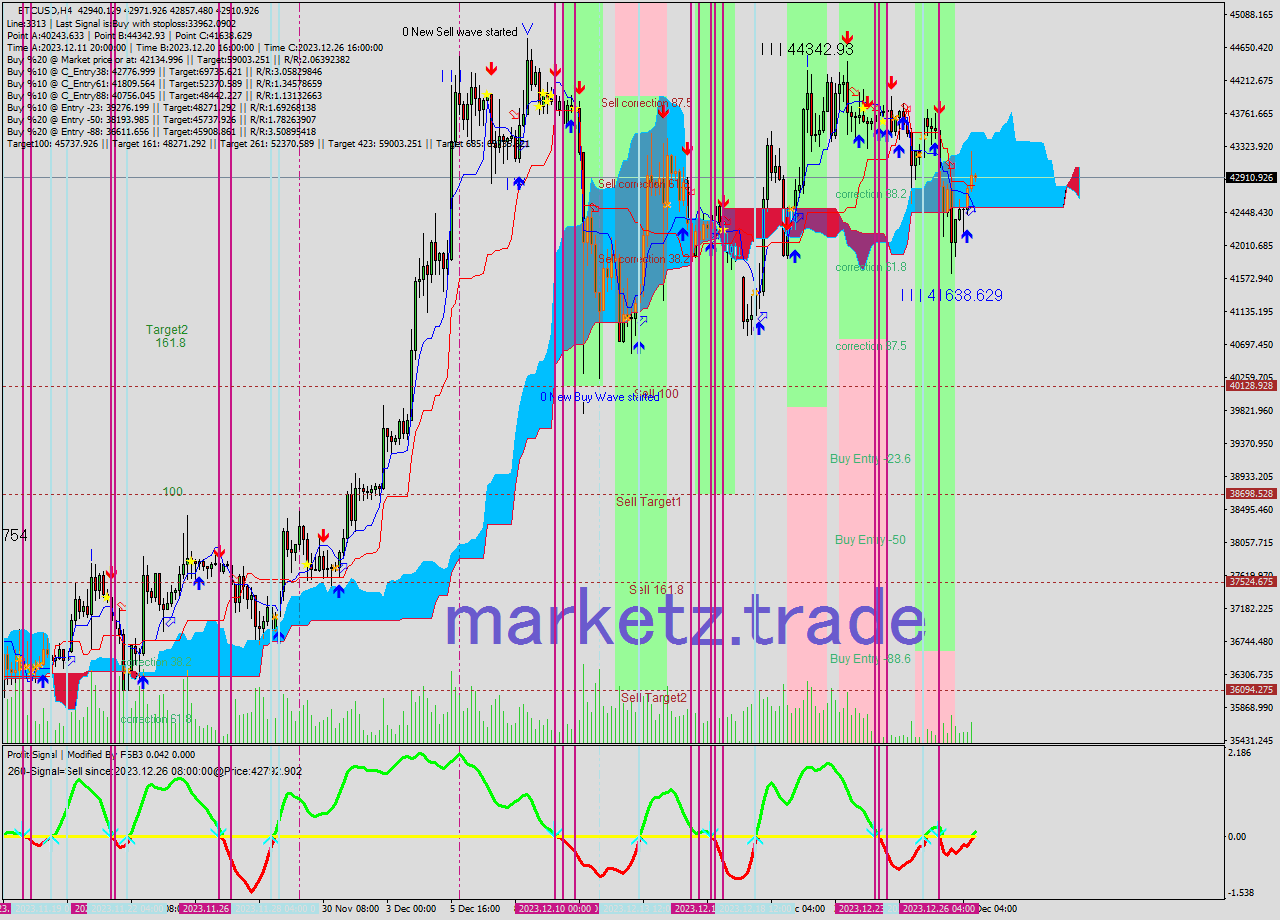This screenshot has width=1280, height=920.
Task: Click the 35868.990 price axis value
Action: [x=1251, y=708]
